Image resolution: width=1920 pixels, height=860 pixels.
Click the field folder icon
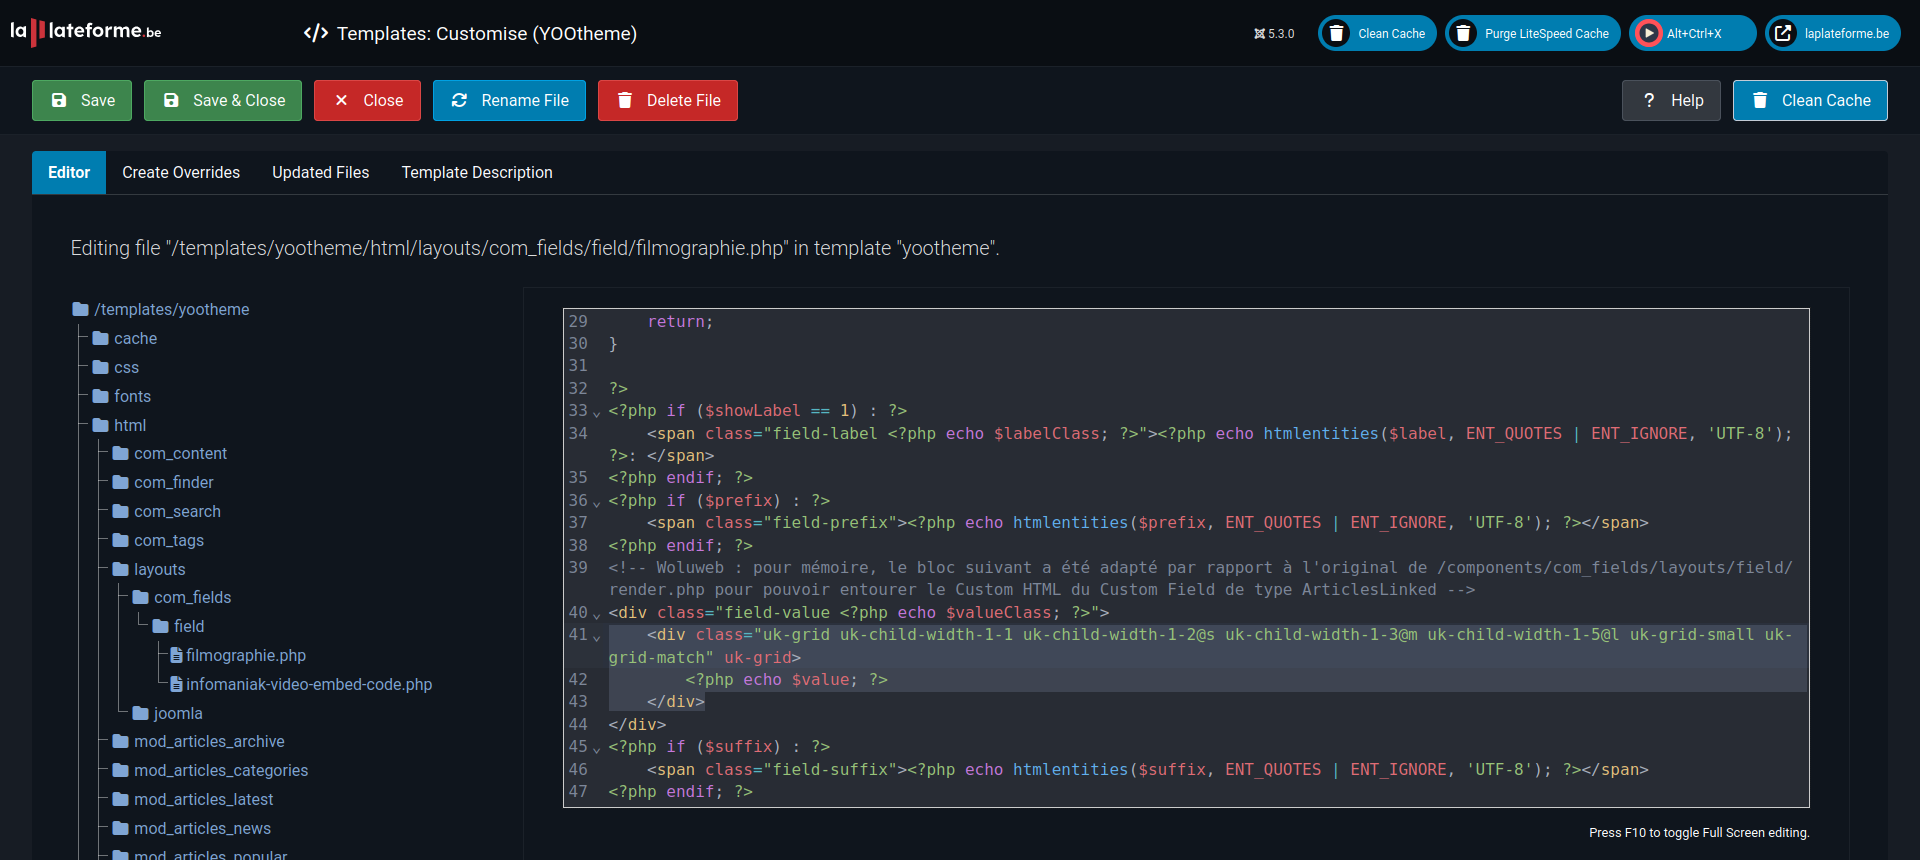161,626
